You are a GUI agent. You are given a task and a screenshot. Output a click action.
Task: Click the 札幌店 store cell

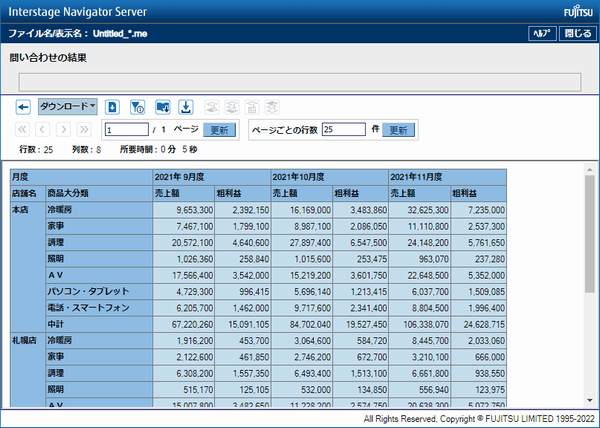point(28,370)
